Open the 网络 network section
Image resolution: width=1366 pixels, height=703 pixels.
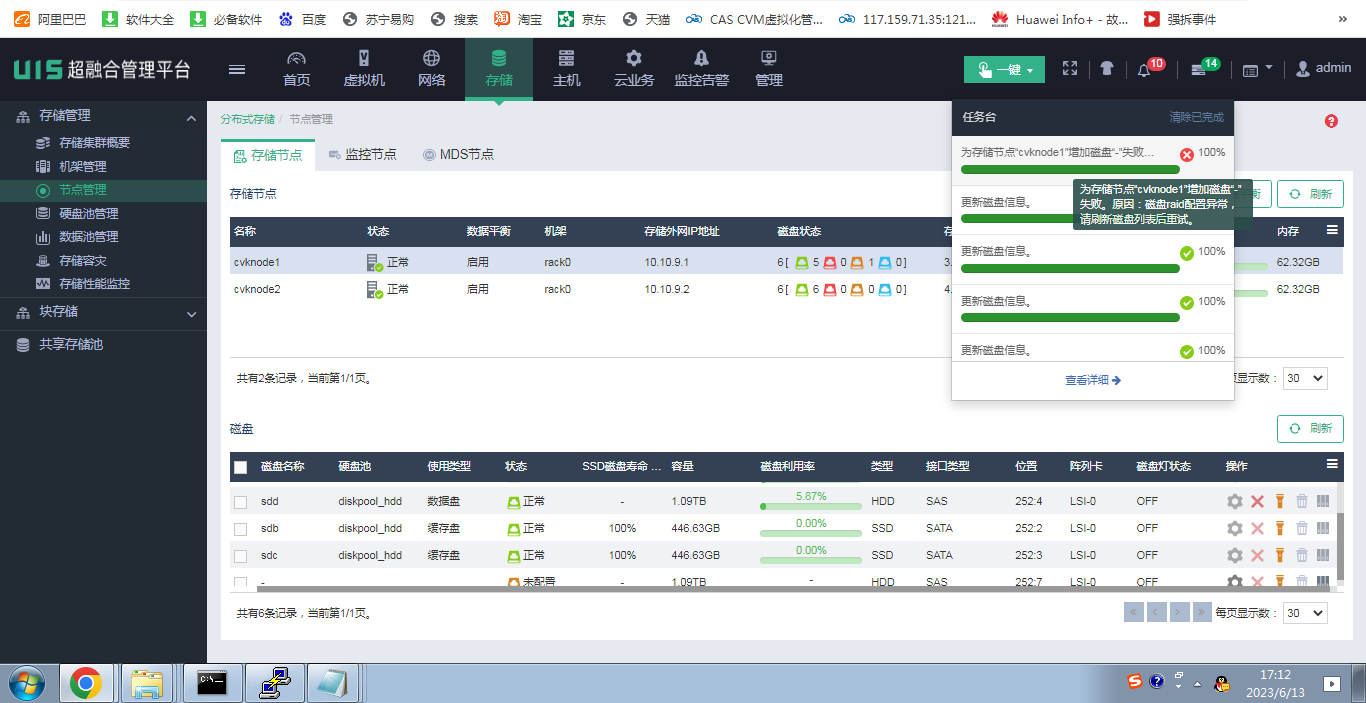coord(431,69)
